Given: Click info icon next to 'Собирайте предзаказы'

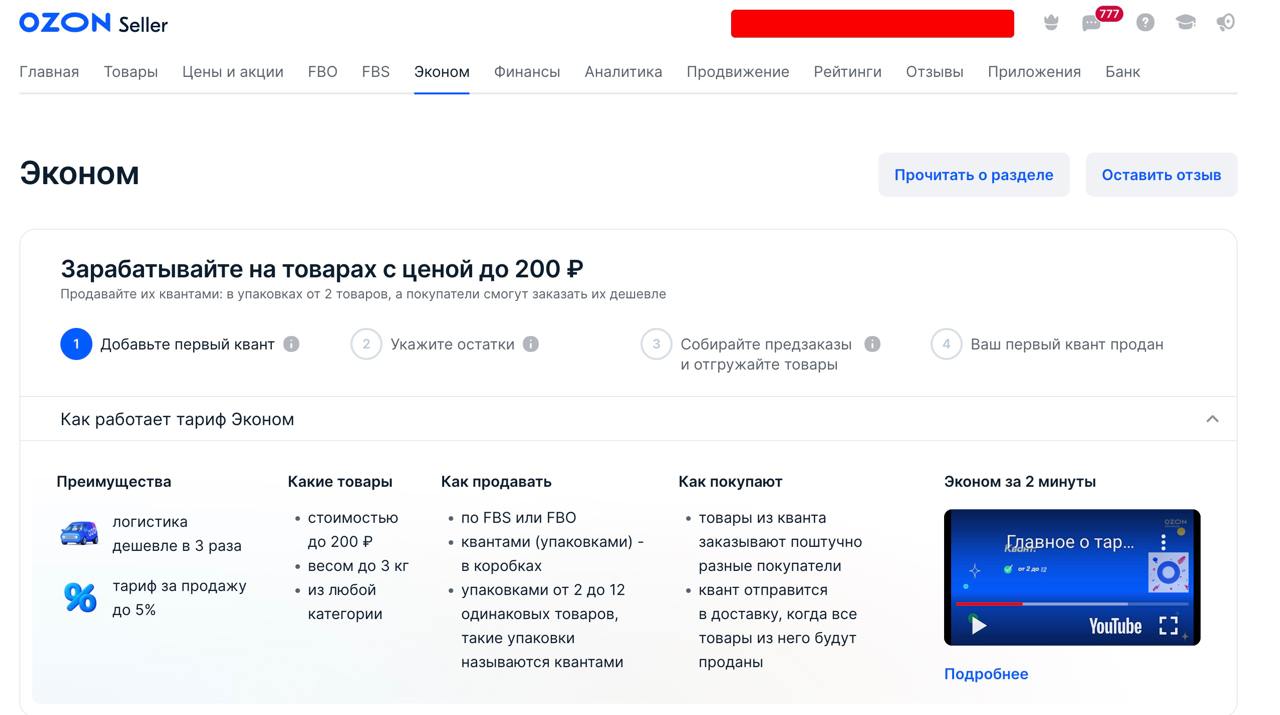Looking at the screenshot, I should coord(872,344).
